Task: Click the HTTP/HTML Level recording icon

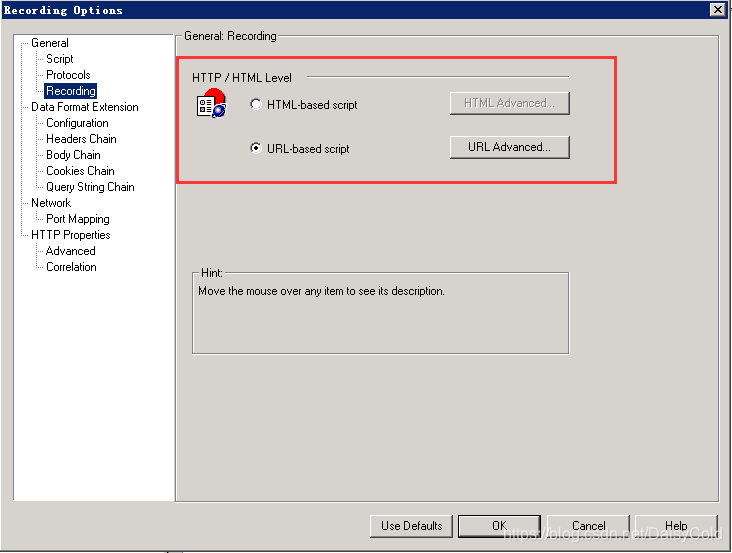Action: [x=211, y=103]
